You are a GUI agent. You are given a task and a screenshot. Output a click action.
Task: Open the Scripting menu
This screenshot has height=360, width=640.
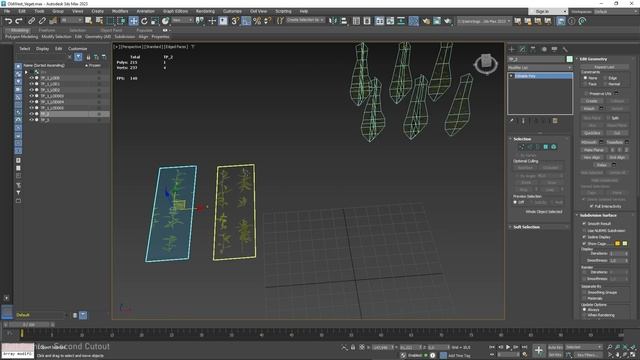(283, 11)
